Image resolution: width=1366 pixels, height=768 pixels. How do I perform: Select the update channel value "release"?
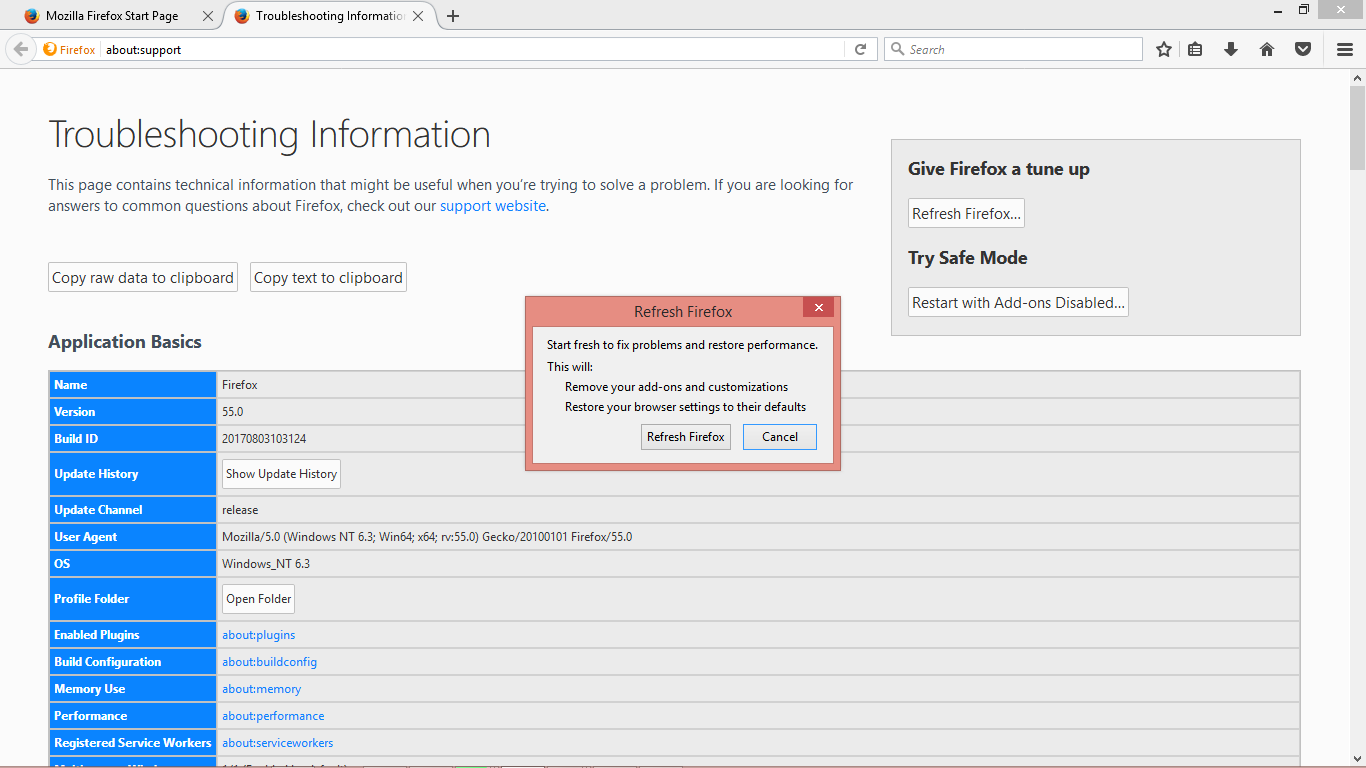(240, 510)
